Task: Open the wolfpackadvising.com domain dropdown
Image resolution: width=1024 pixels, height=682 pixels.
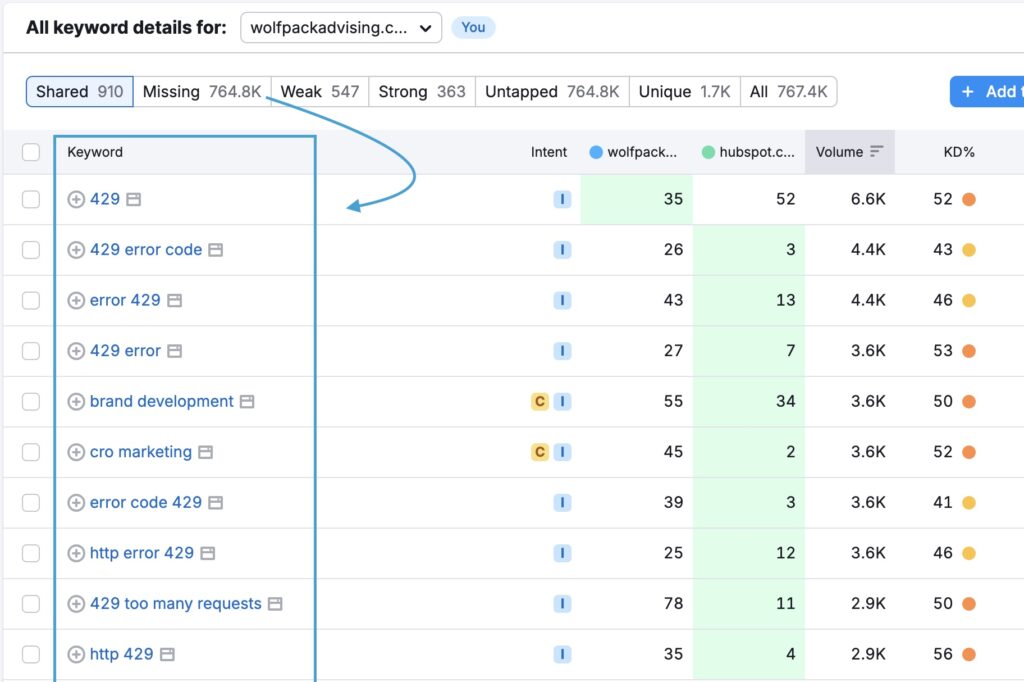Action: coord(340,27)
